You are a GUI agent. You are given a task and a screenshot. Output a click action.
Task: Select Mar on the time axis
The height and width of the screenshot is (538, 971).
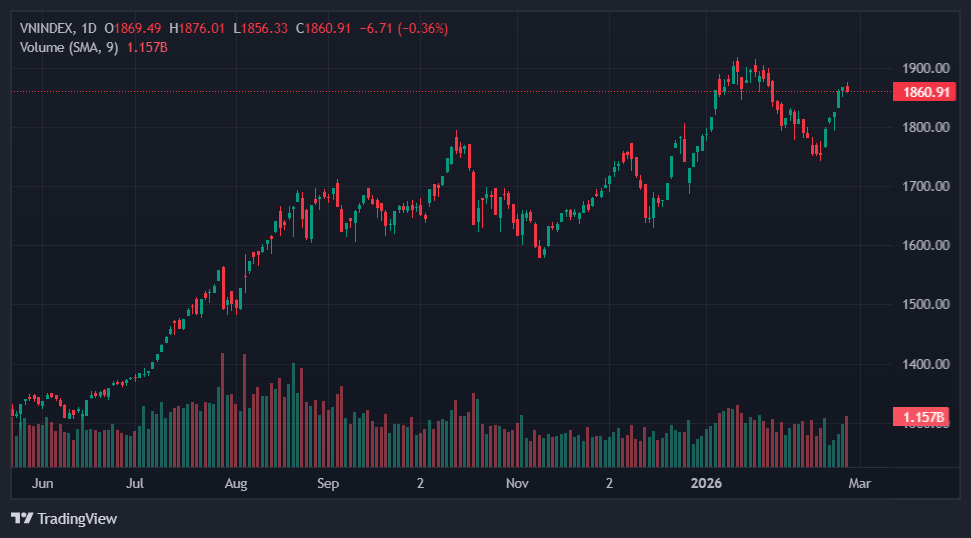pos(860,483)
